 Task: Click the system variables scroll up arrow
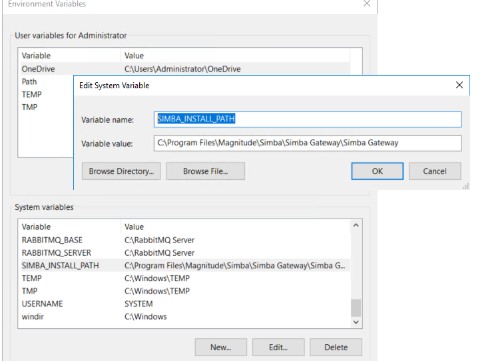[356, 225]
